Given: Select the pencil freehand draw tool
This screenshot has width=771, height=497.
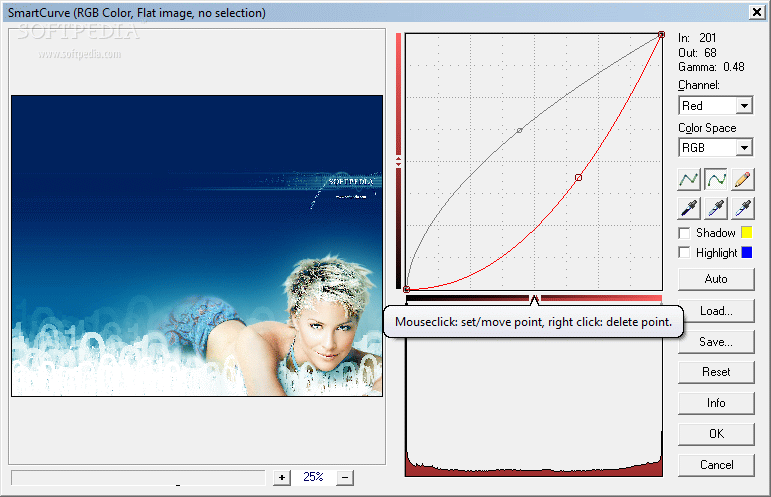Looking at the screenshot, I should tap(742, 179).
